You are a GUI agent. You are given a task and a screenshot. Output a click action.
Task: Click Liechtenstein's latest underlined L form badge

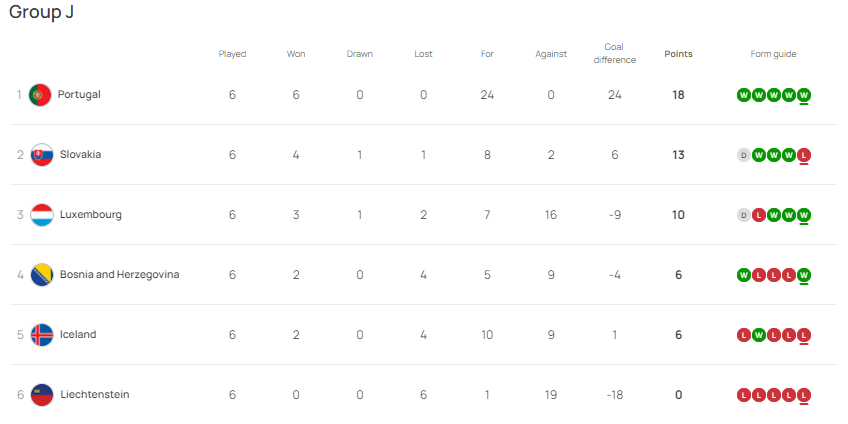[804, 395]
